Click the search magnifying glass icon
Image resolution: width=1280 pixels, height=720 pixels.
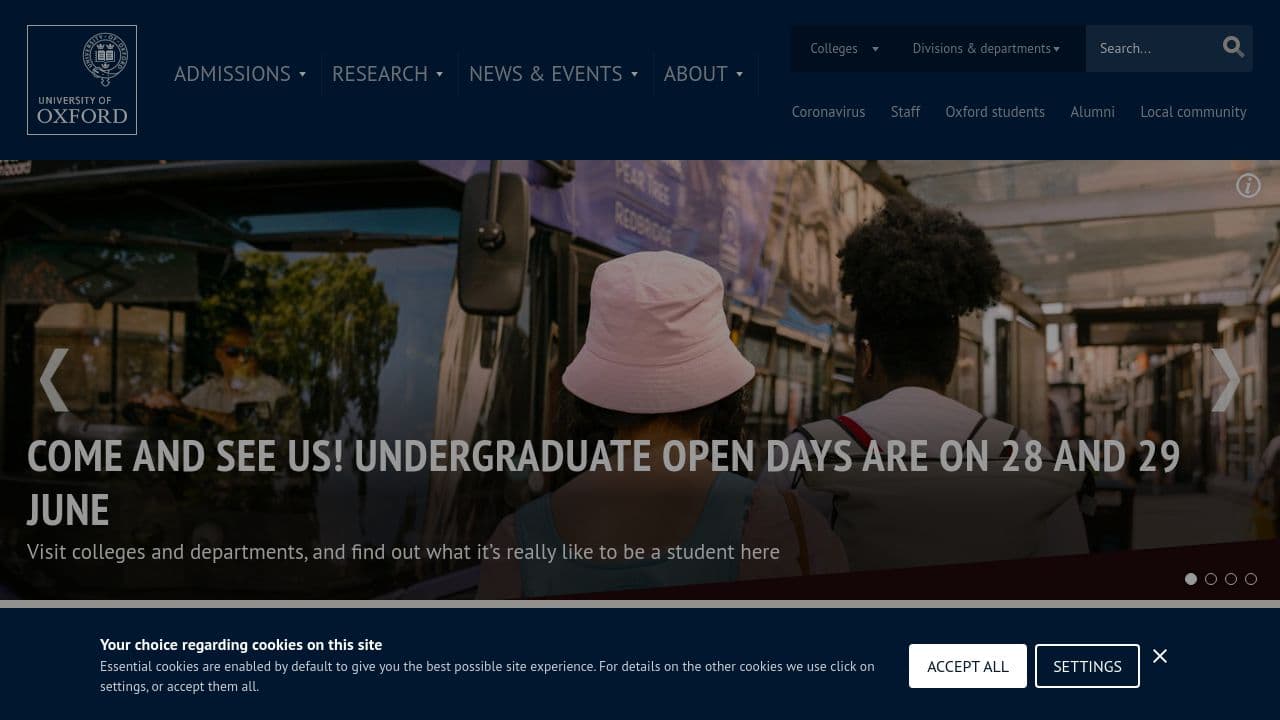(x=1233, y=47)
